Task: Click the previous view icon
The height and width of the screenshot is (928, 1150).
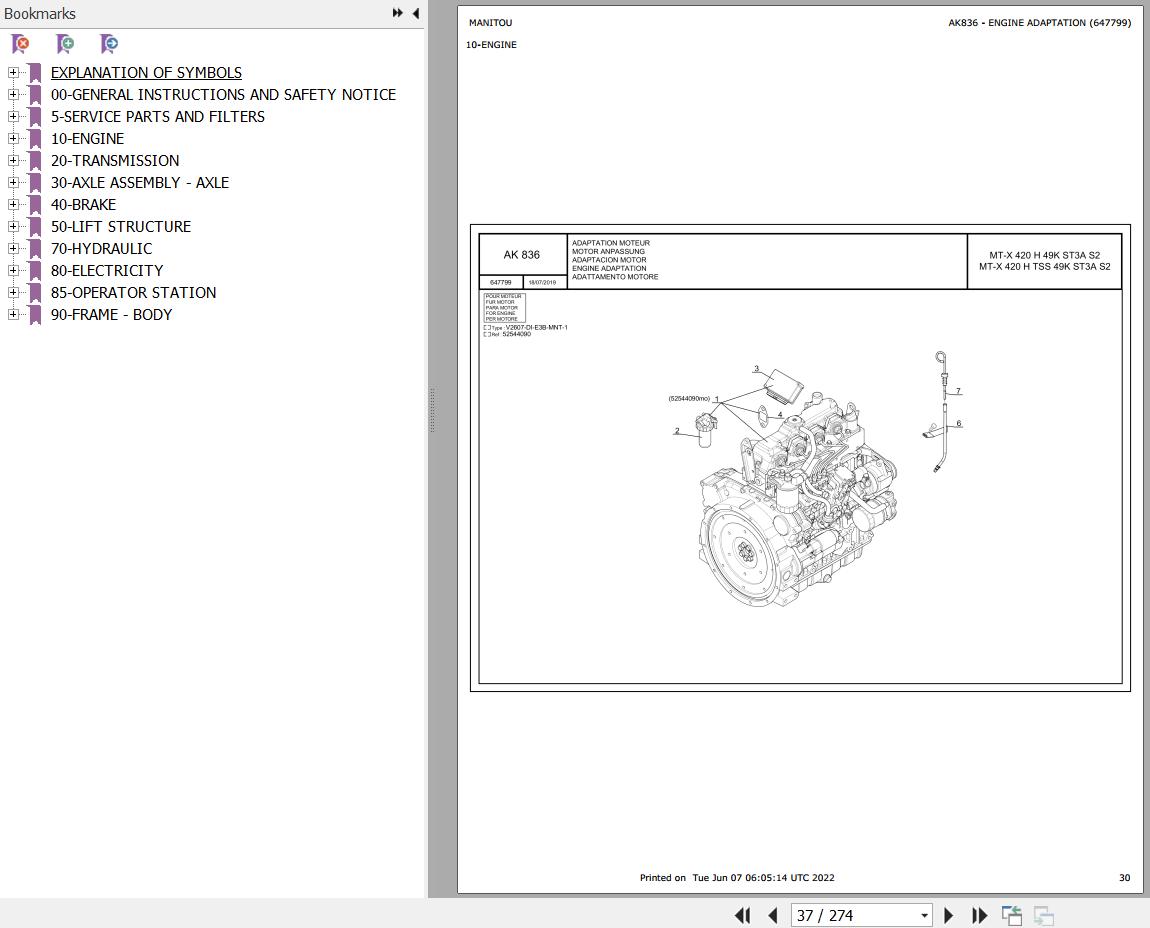Action: [x=1012, y=915]
